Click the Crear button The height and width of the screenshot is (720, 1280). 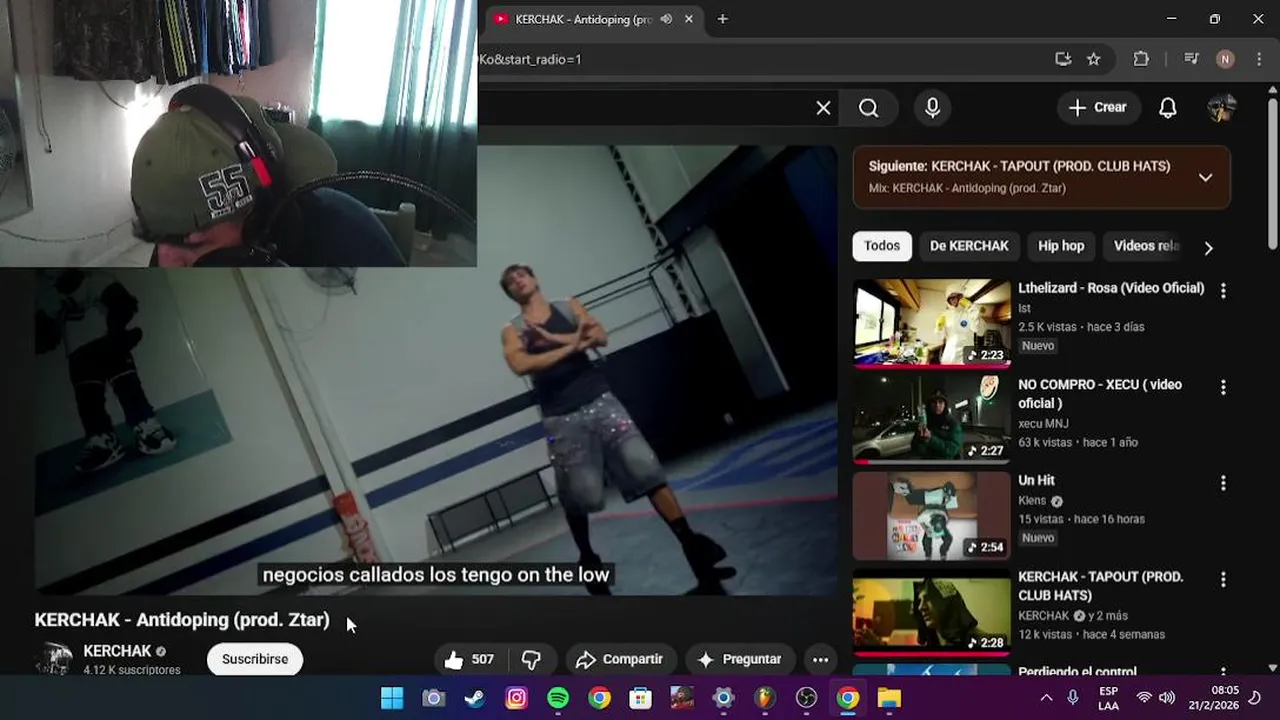pos(1098,108)
